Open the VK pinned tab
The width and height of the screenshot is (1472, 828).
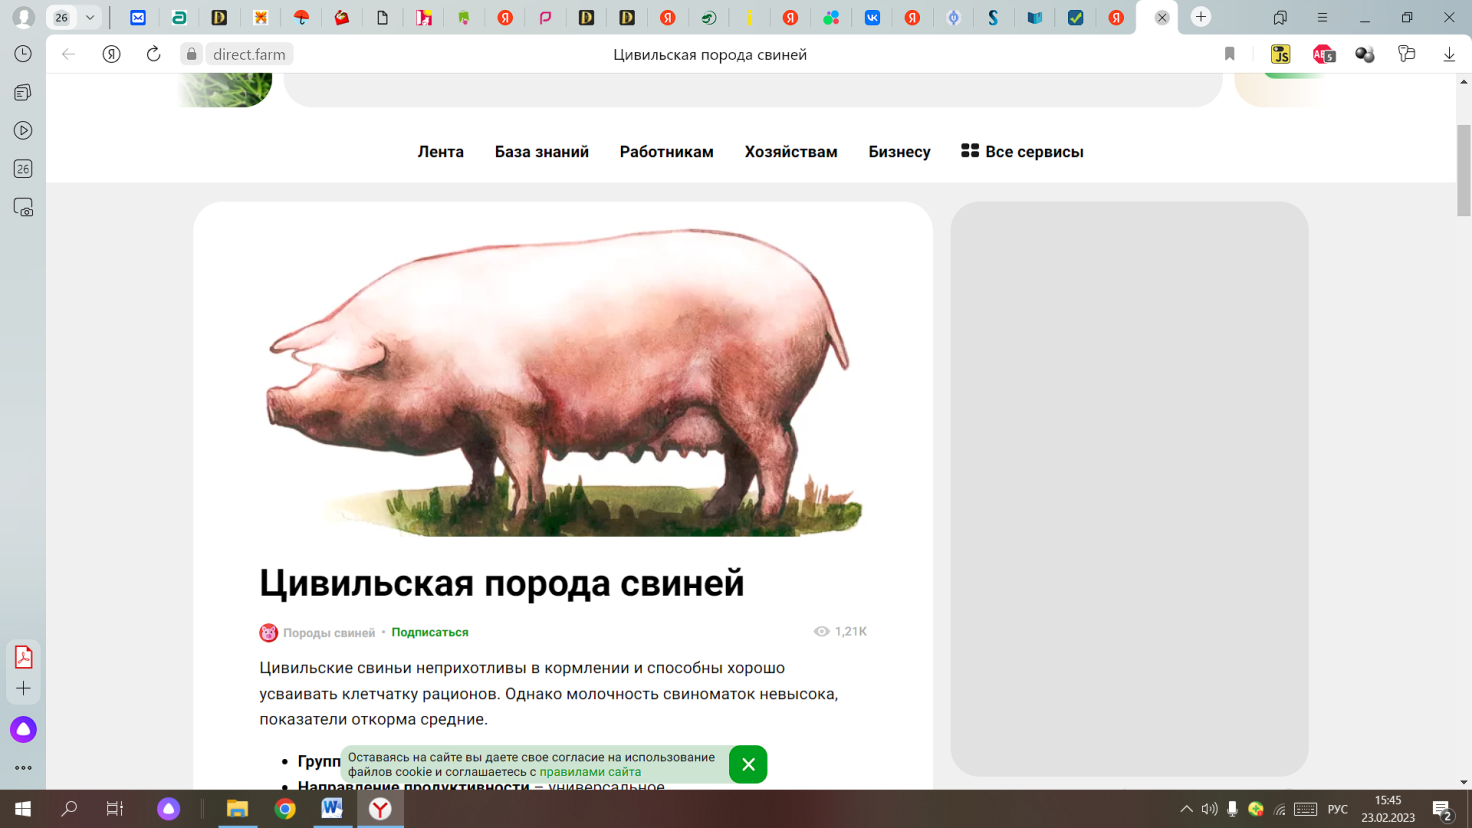point(872,18)
